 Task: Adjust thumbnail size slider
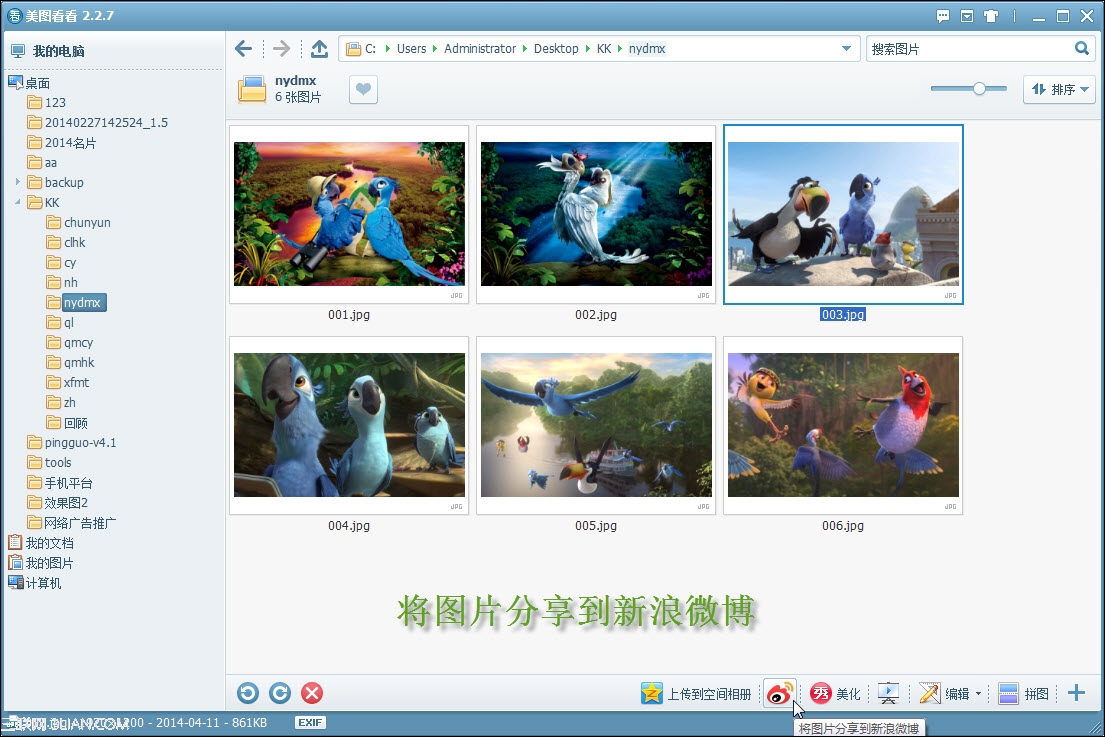pyautogui.click(x=979, y=89)
